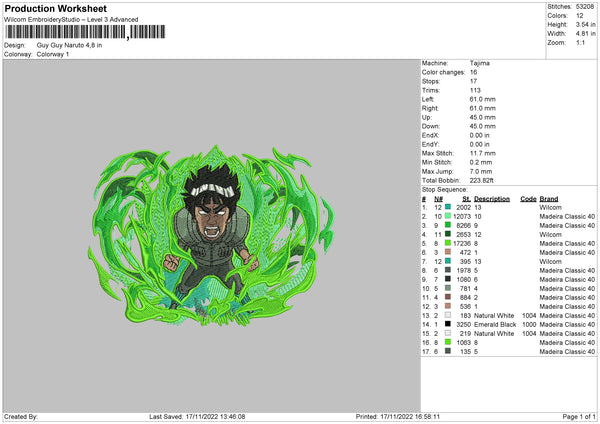Click the stitches count '53208'
This screenshot has height=424, width=600.
point(585,7)
